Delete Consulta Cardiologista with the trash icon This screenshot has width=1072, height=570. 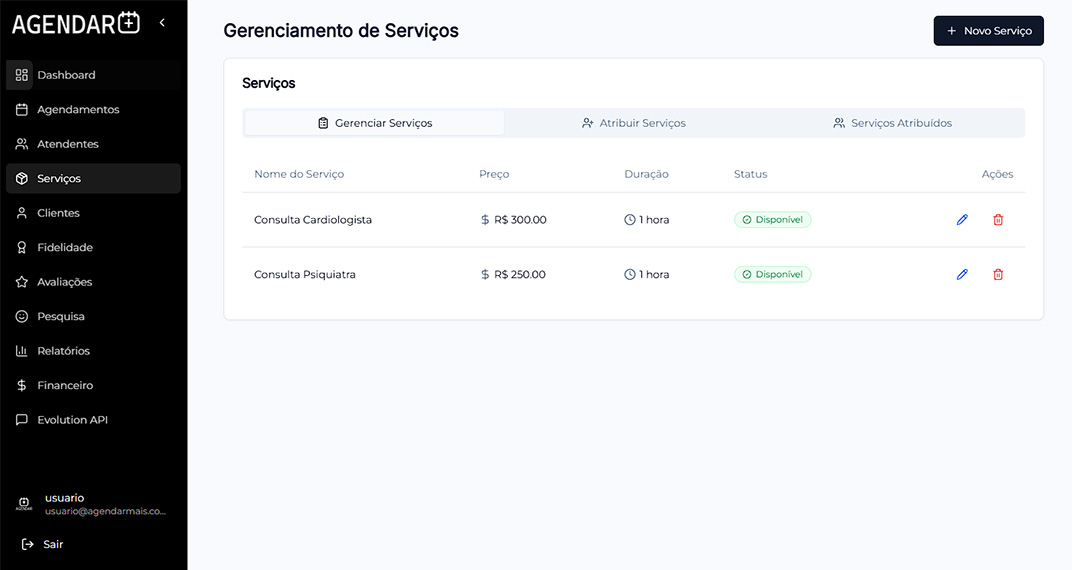click(x=998, y=219)
